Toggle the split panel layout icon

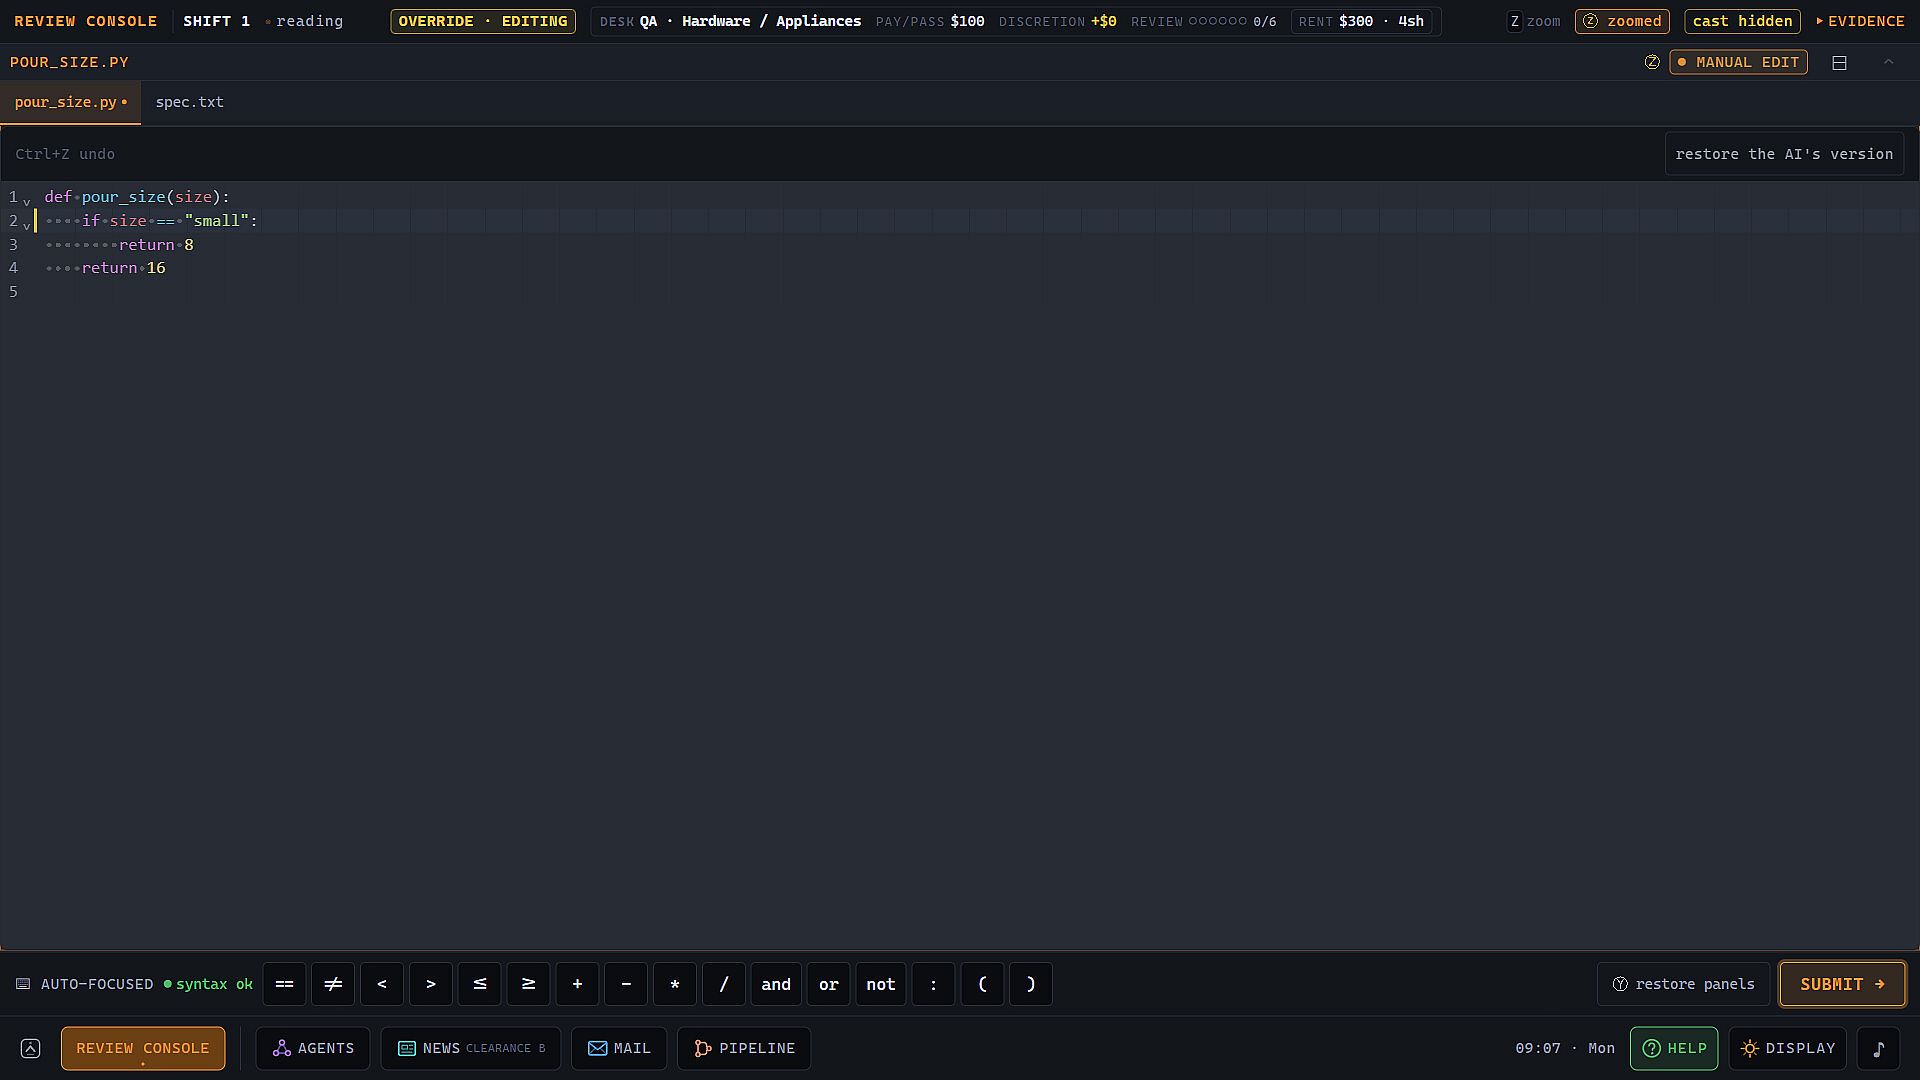1839,62
